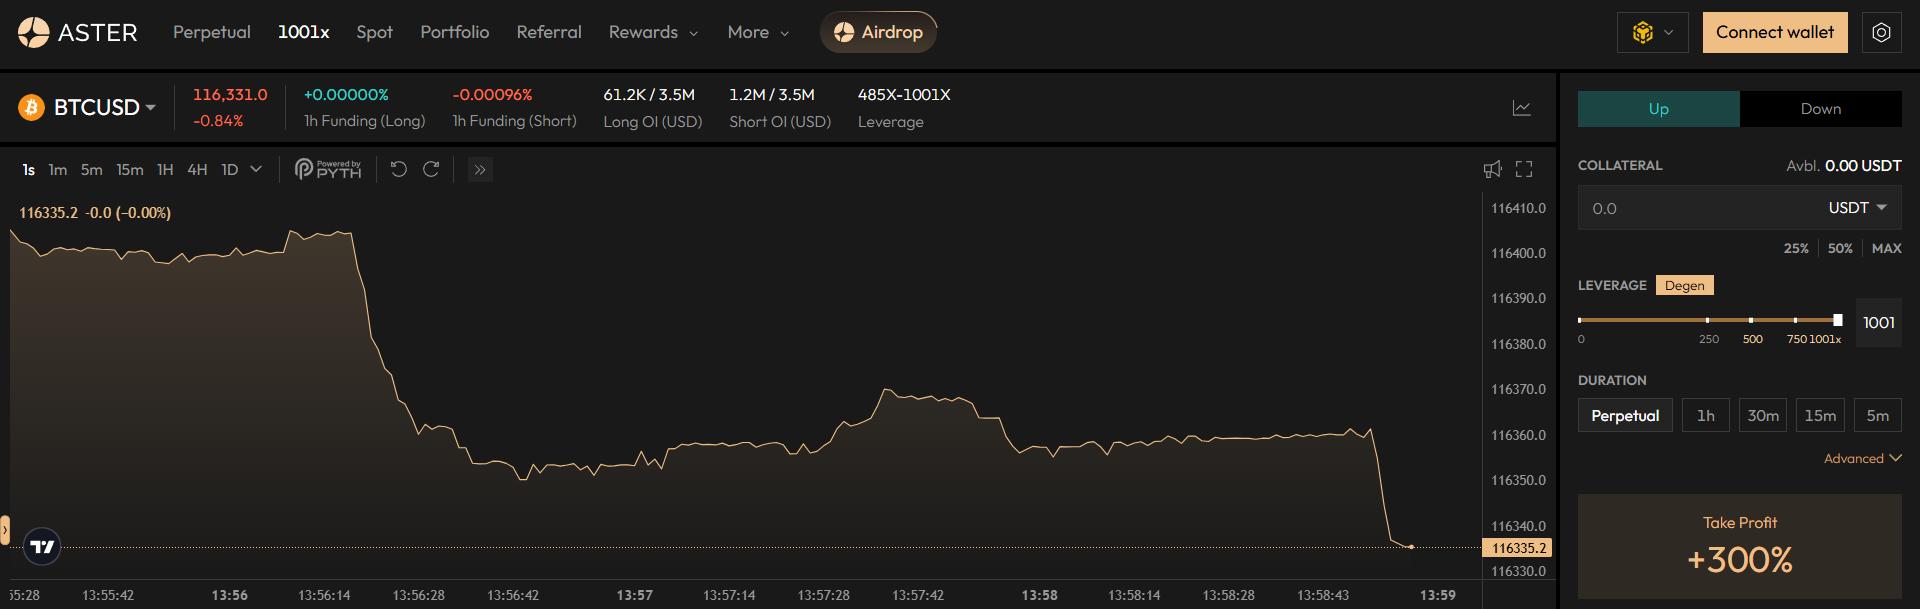The width and height of the screenshot is (1920, 609).
Task: Click the megaphone announcement icon
Action: tap(1492, 169)
